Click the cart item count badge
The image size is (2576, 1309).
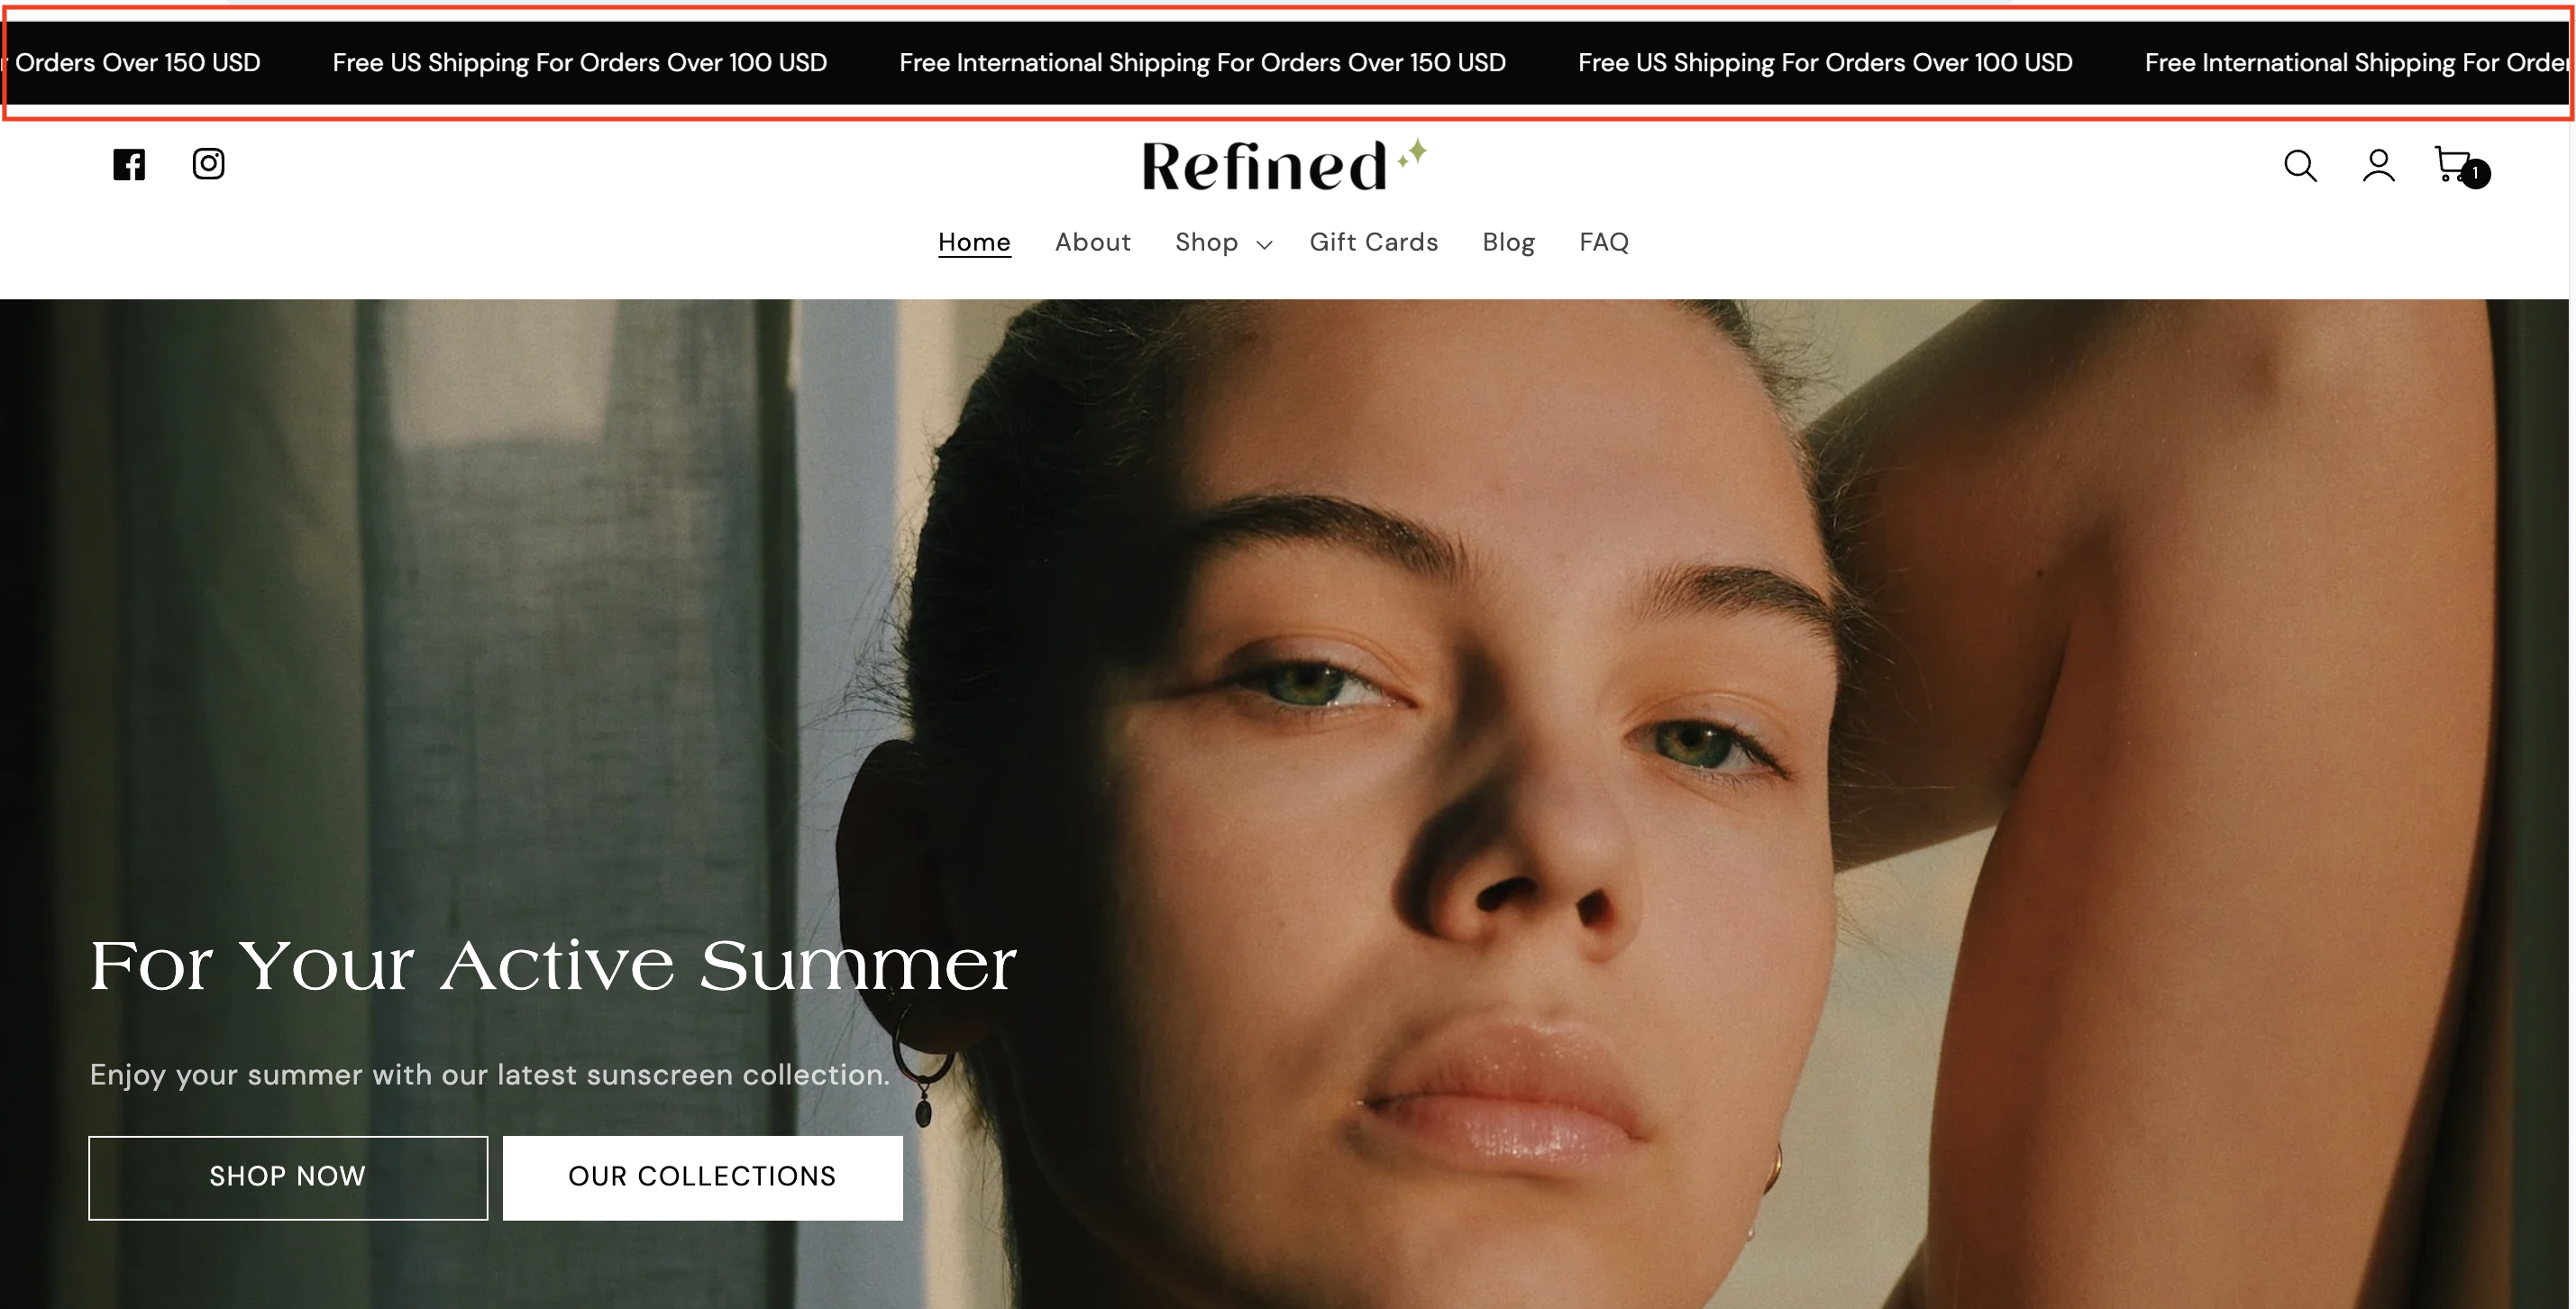[x=2476, y=173]
